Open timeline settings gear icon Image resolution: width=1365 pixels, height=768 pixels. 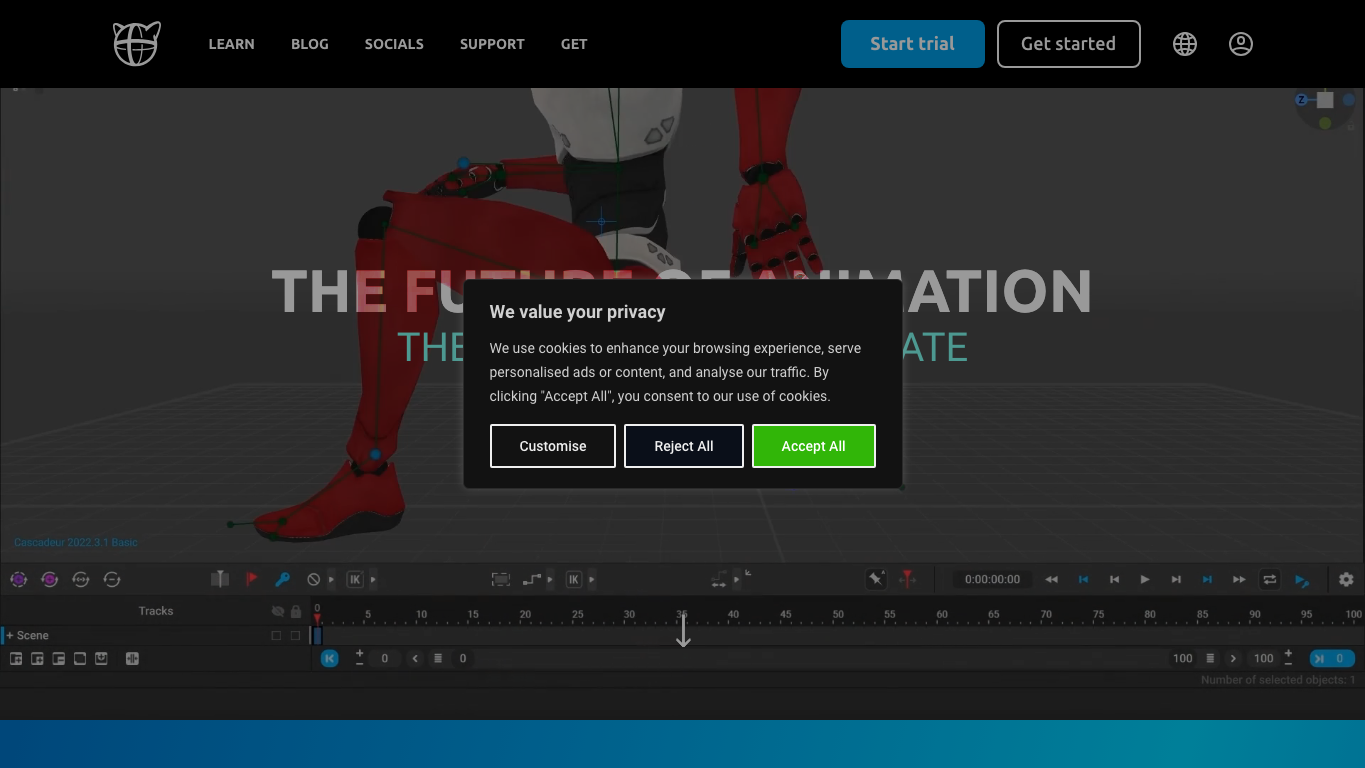[1346, 579]
